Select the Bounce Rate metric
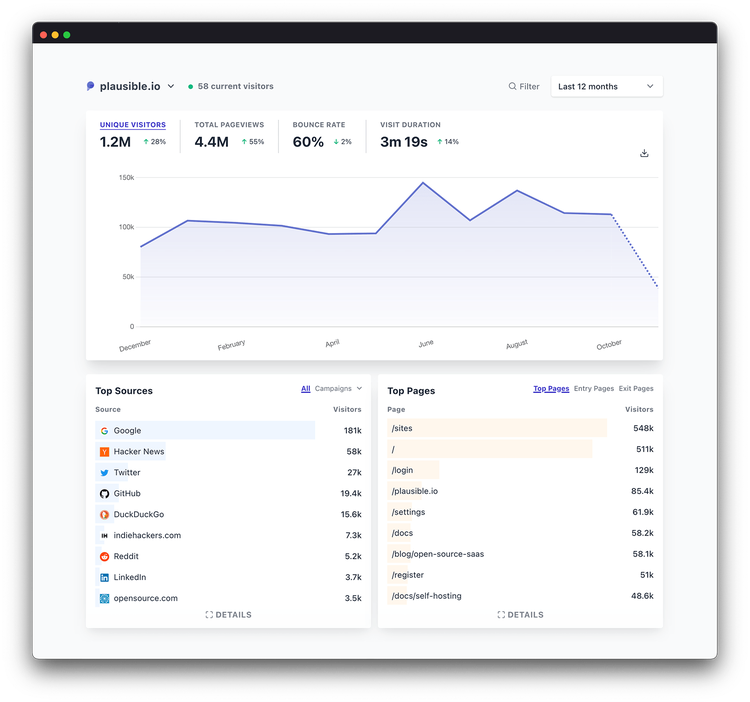Viewport: 750px width, 702px height. [x=319, y=125]
